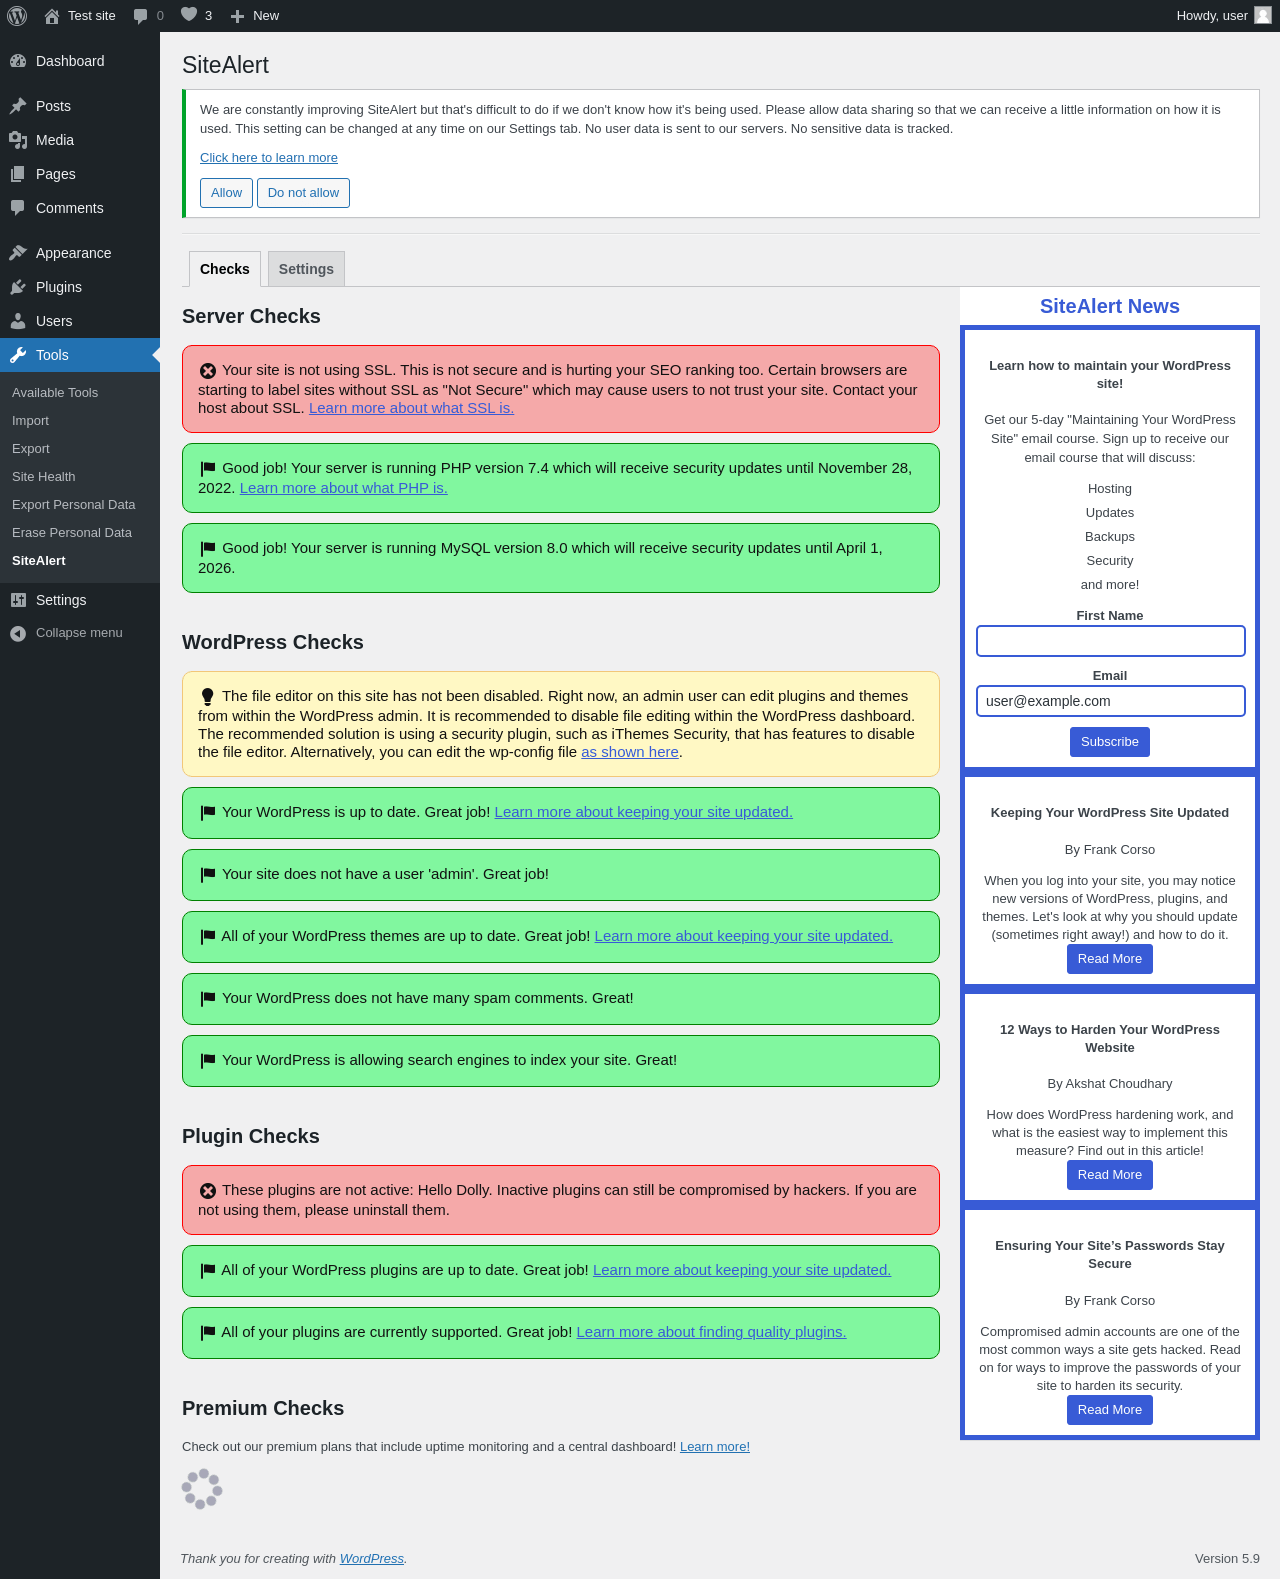1280x1579 pixels.
Task: Switch to the Settings tab
Action: pyautogui.click(x=306, y=269)
